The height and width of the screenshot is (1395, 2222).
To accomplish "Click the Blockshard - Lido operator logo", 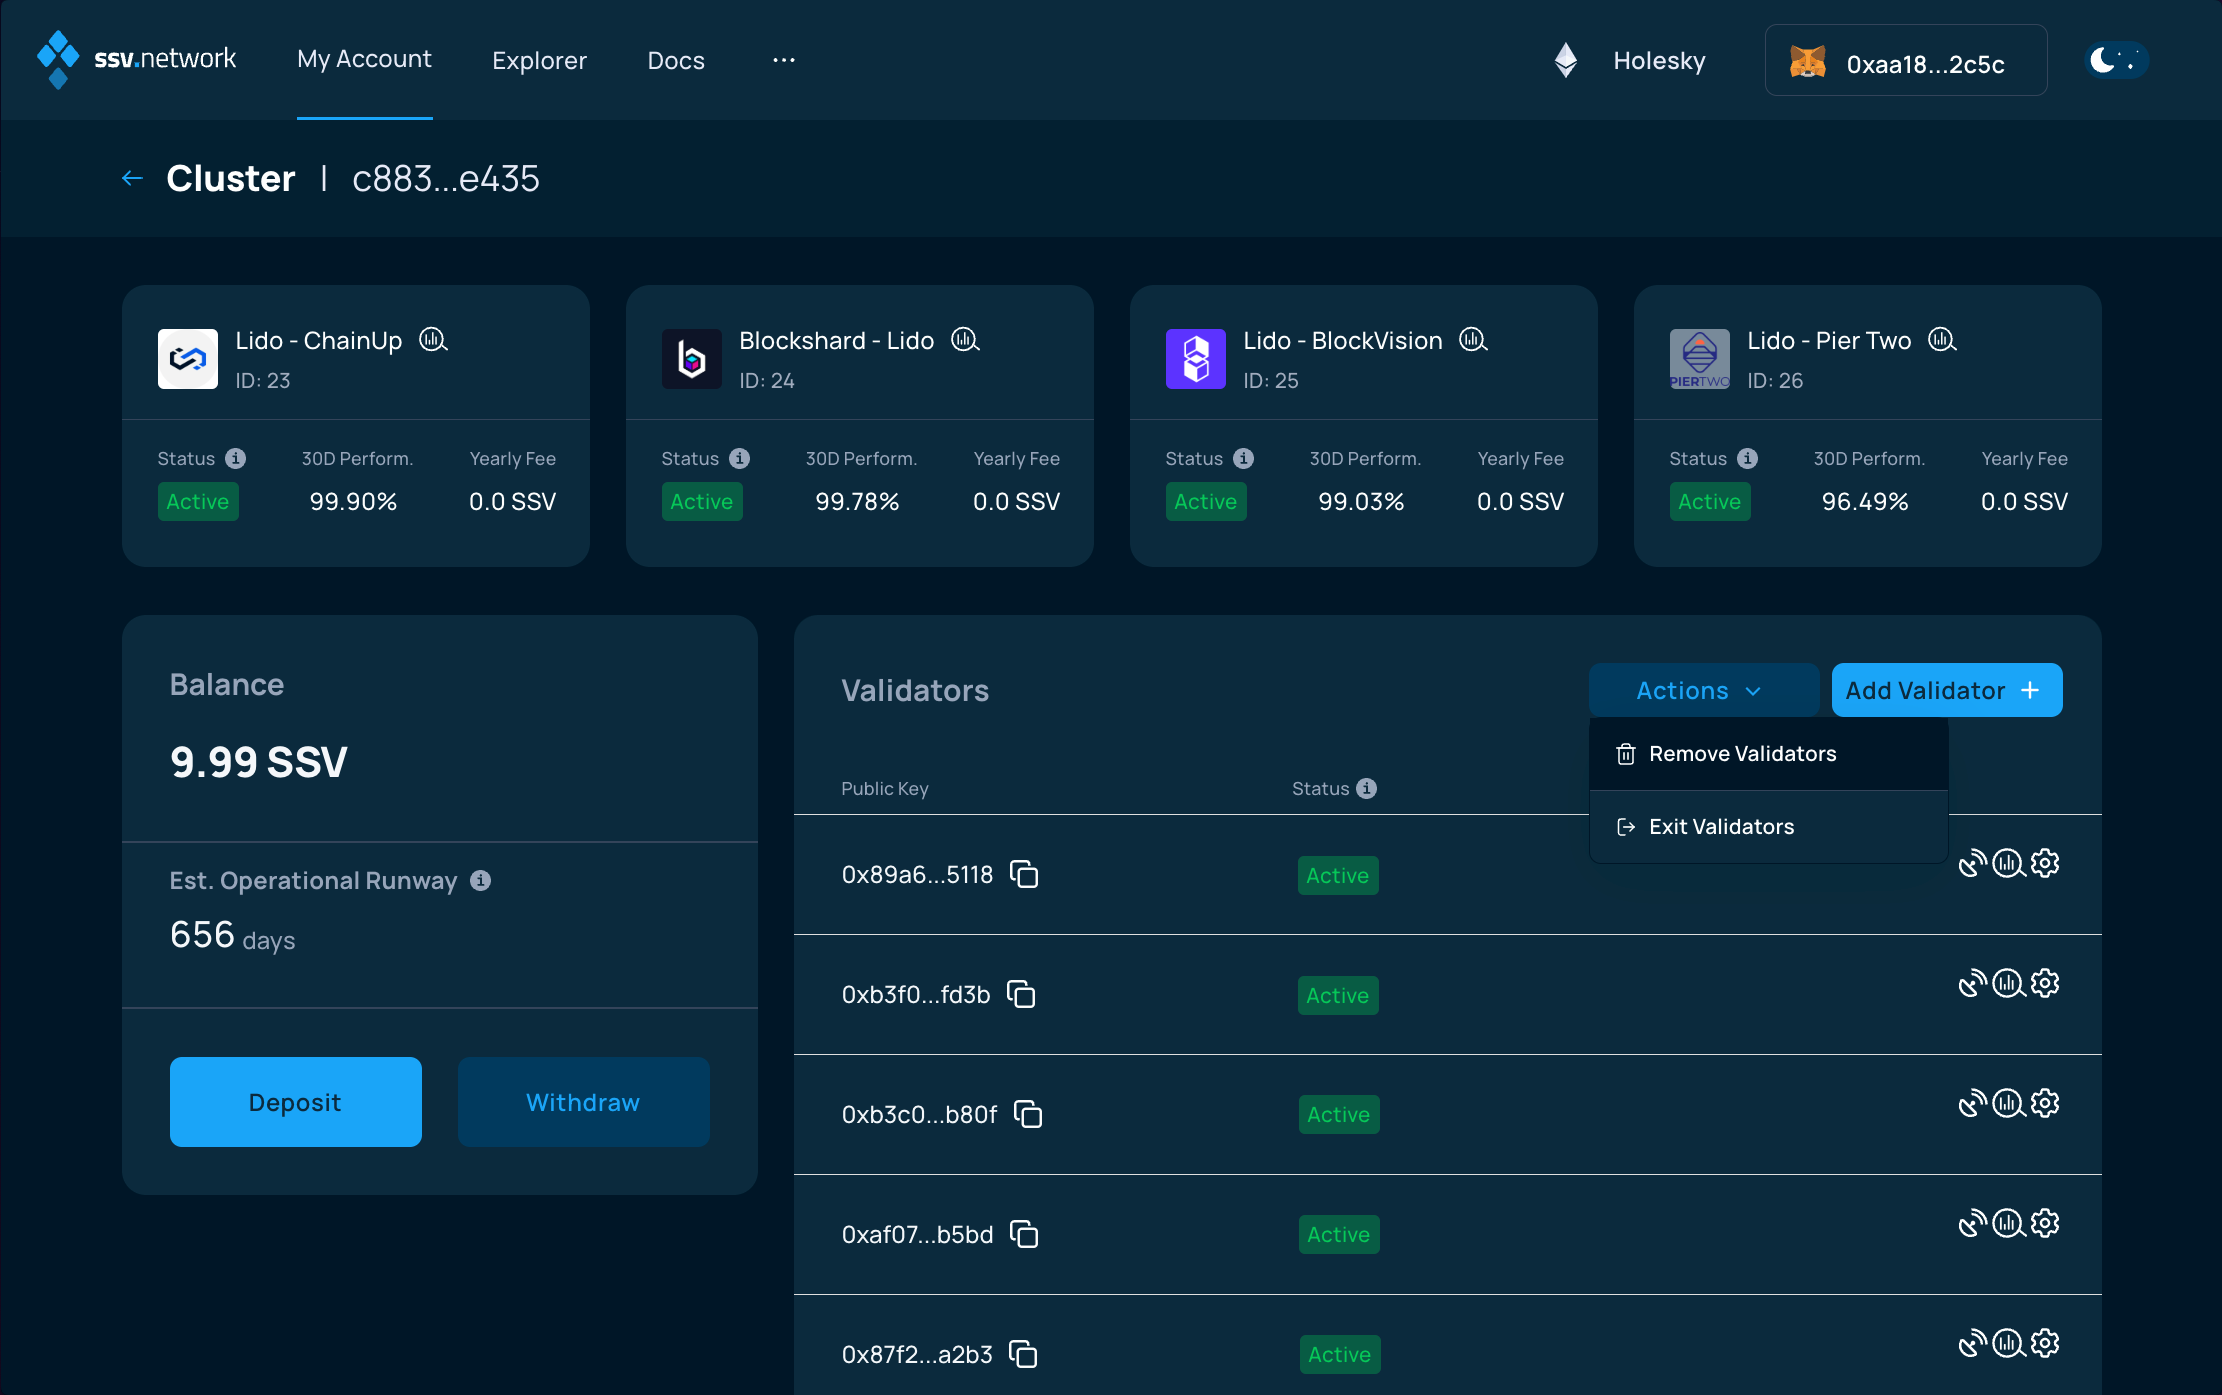I will [x=692, y=359].
